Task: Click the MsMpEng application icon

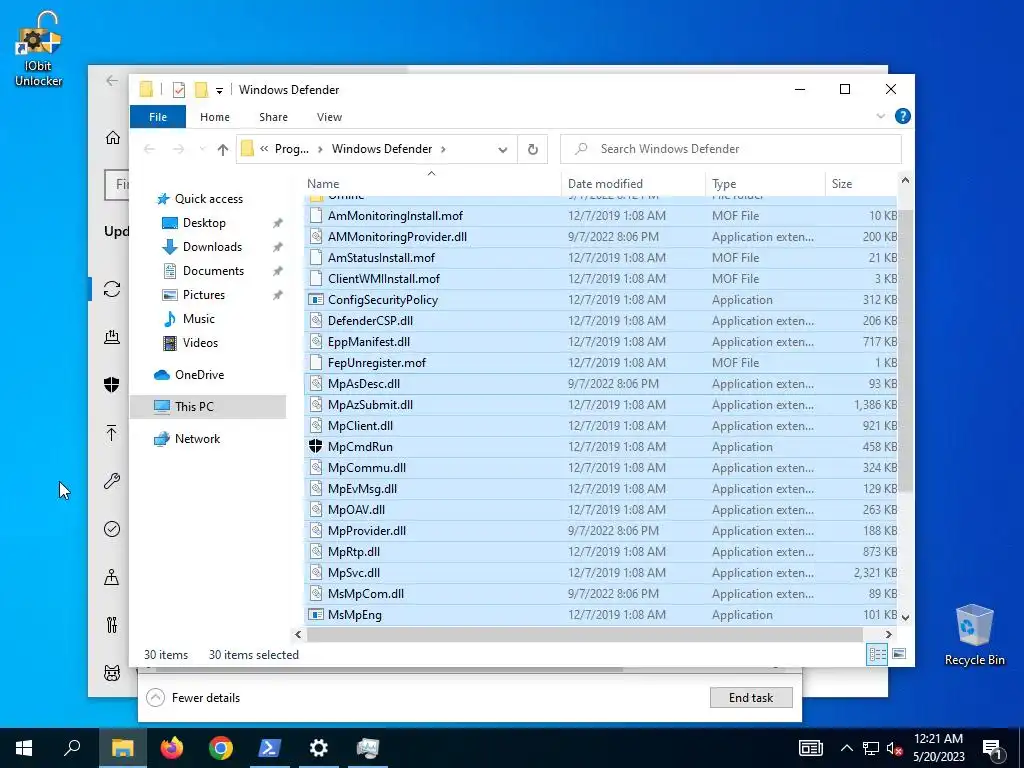Action: pos(315,615)
